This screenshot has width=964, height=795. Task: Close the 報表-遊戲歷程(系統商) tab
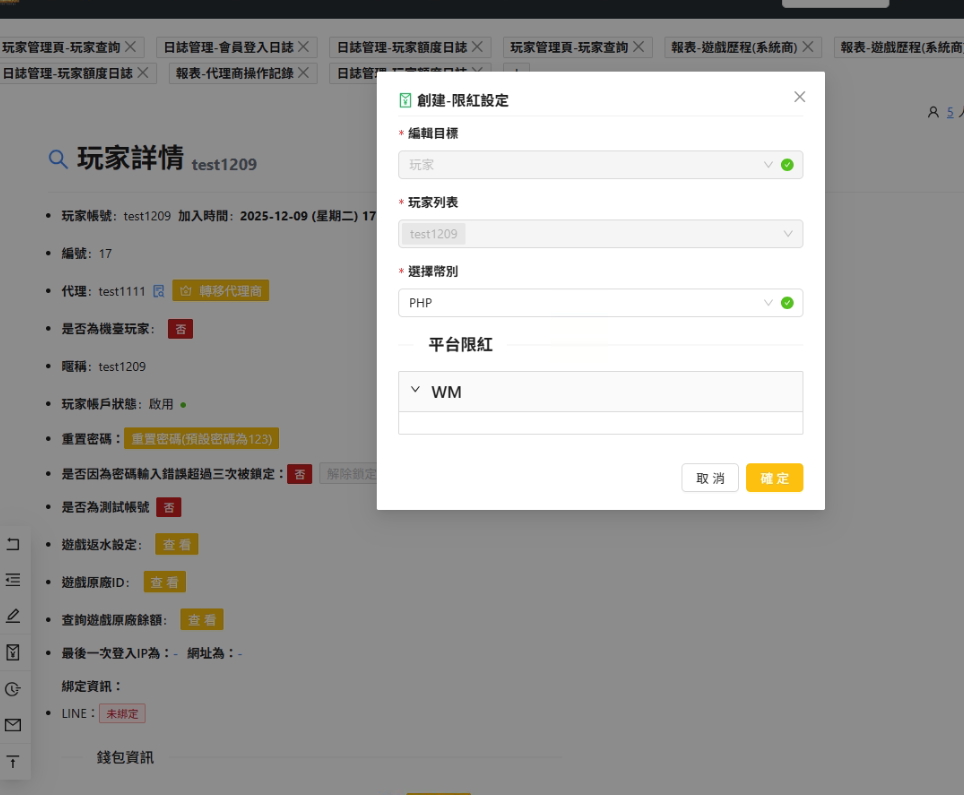[810, 47]
